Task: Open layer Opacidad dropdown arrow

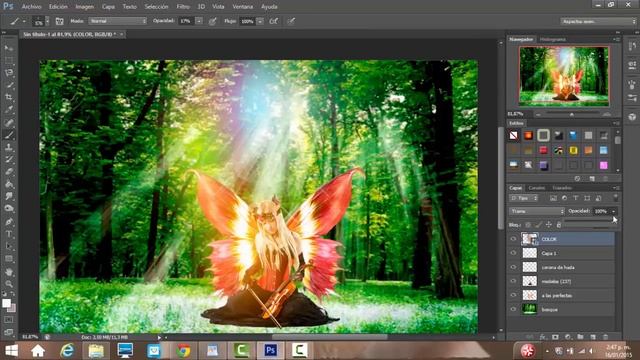Action: 613,211
